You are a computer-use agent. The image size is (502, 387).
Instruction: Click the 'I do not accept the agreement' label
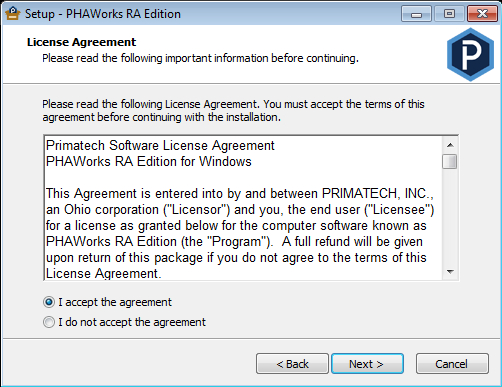point(132,322)
